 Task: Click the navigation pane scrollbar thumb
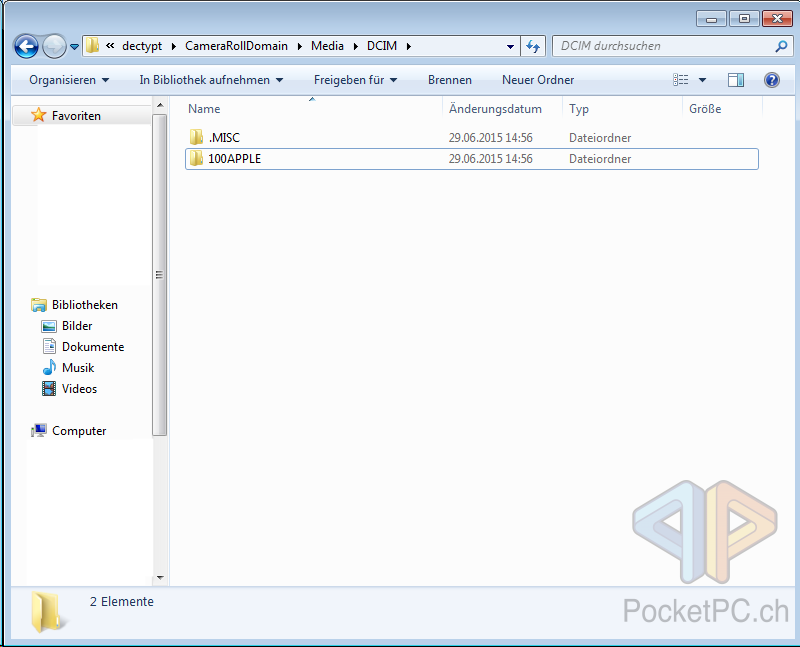click(x=160, y=275)
